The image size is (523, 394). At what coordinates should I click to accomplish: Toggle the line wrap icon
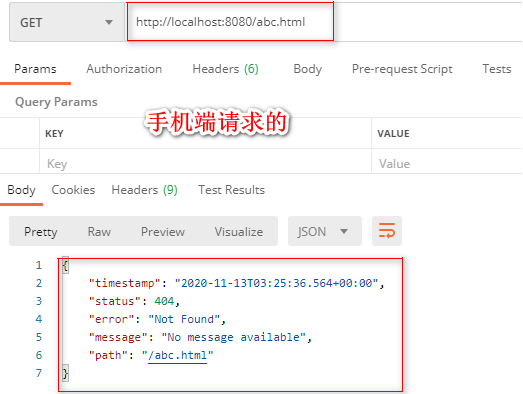pos(387,231)
